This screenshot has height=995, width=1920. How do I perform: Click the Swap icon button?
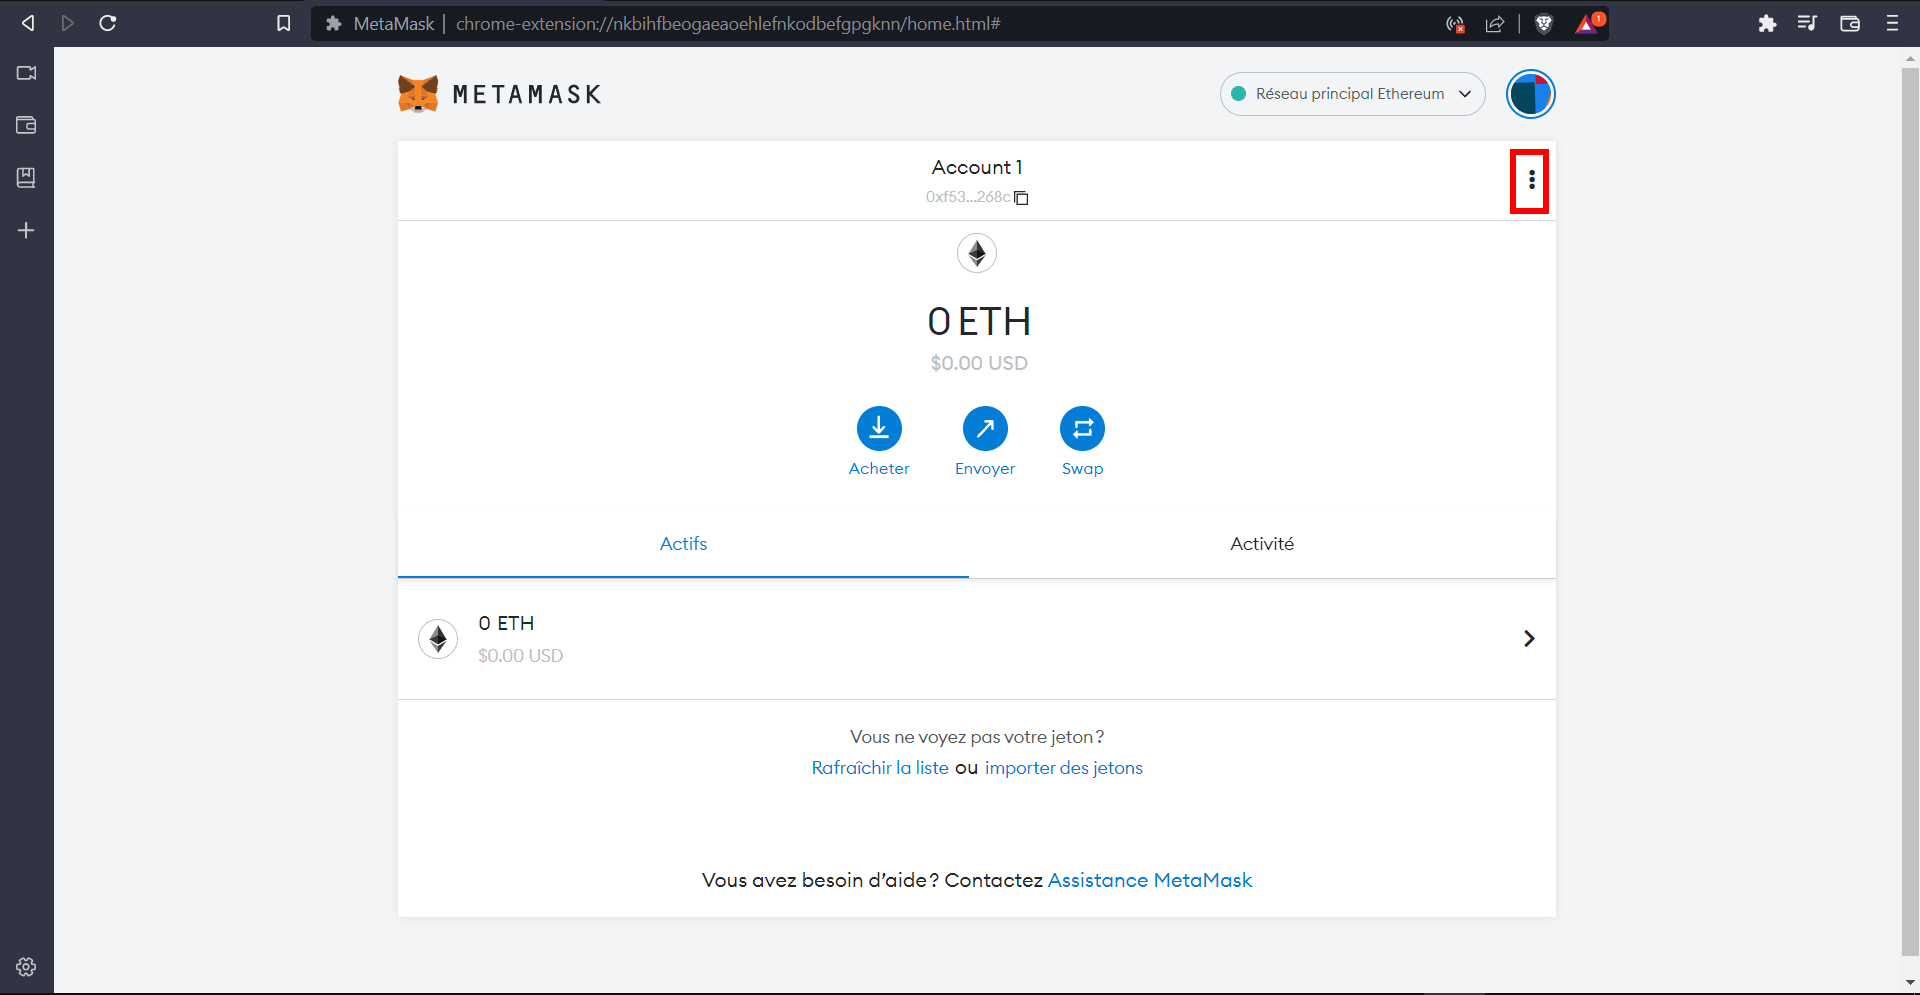tap(1082, 429)
